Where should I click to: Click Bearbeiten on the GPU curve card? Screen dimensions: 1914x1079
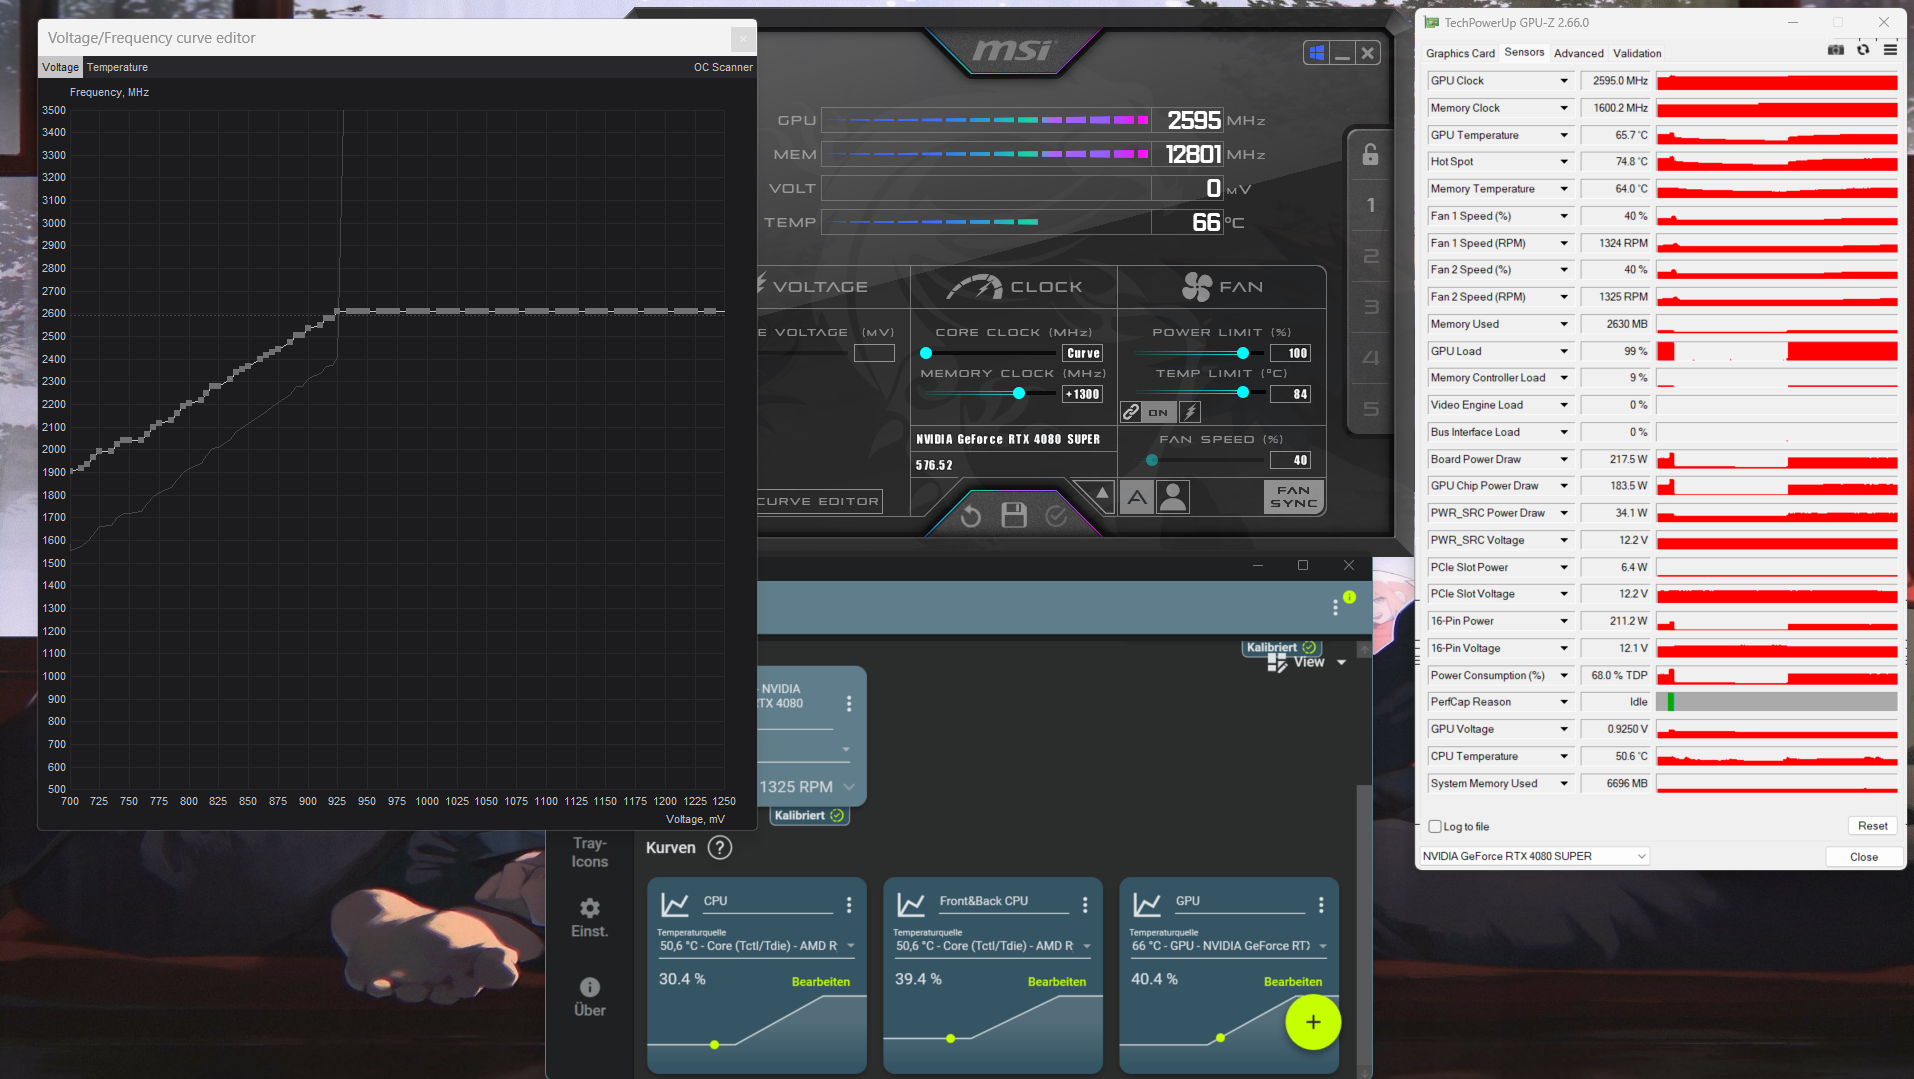click(x=1293, y=982)
